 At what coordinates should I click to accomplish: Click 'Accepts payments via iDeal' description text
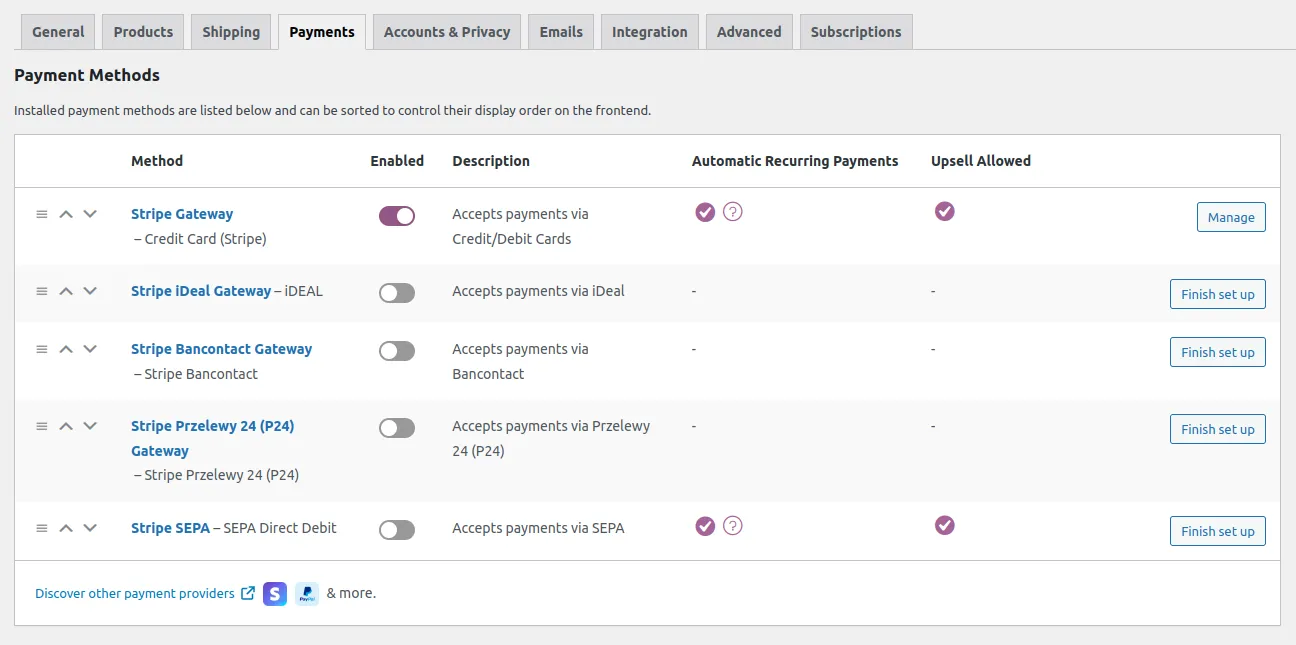538,291
